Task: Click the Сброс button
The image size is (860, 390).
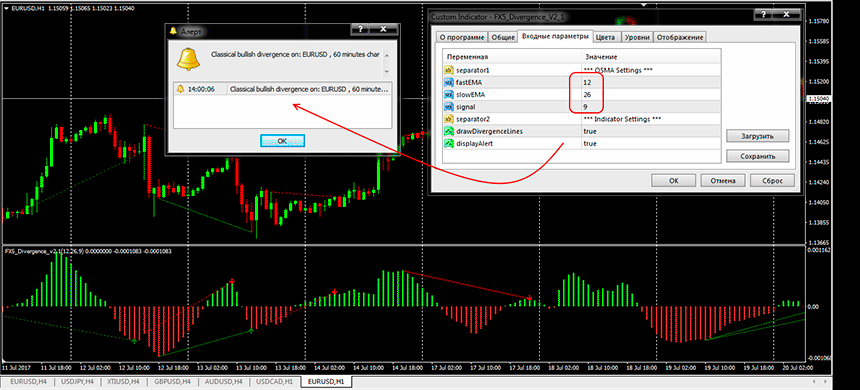Action: click(x=772, y=180)
